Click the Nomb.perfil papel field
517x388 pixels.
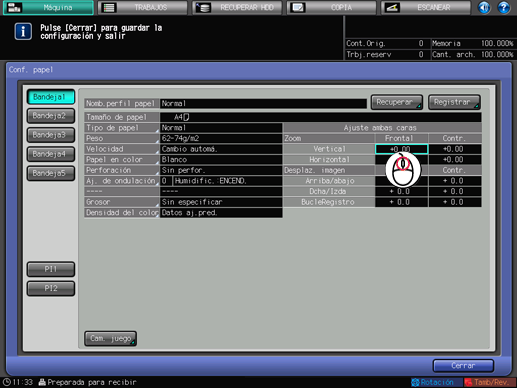[263, 104]
